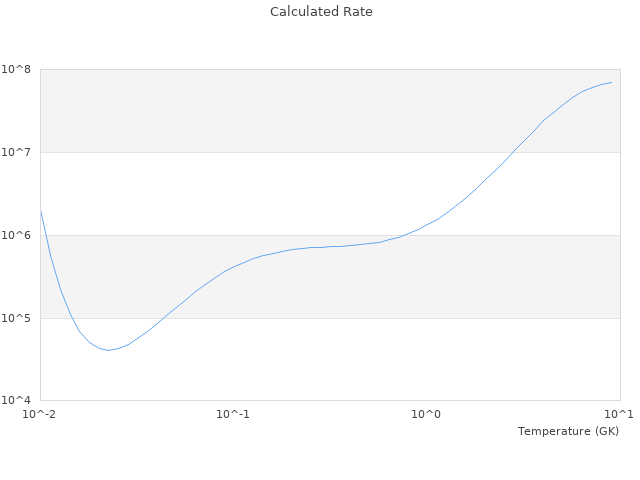Click the lowest point of the blue curve
640x480 pixels.
point(108,350)
